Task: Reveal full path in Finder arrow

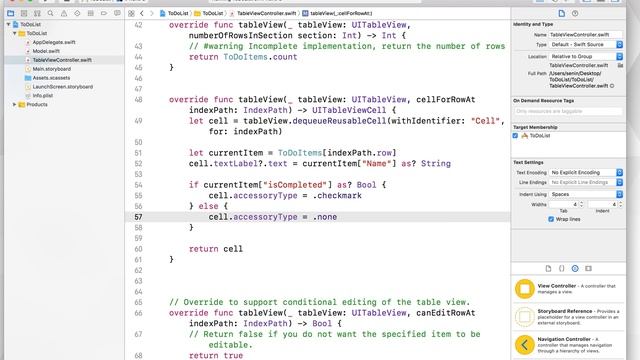Action: 612,86
